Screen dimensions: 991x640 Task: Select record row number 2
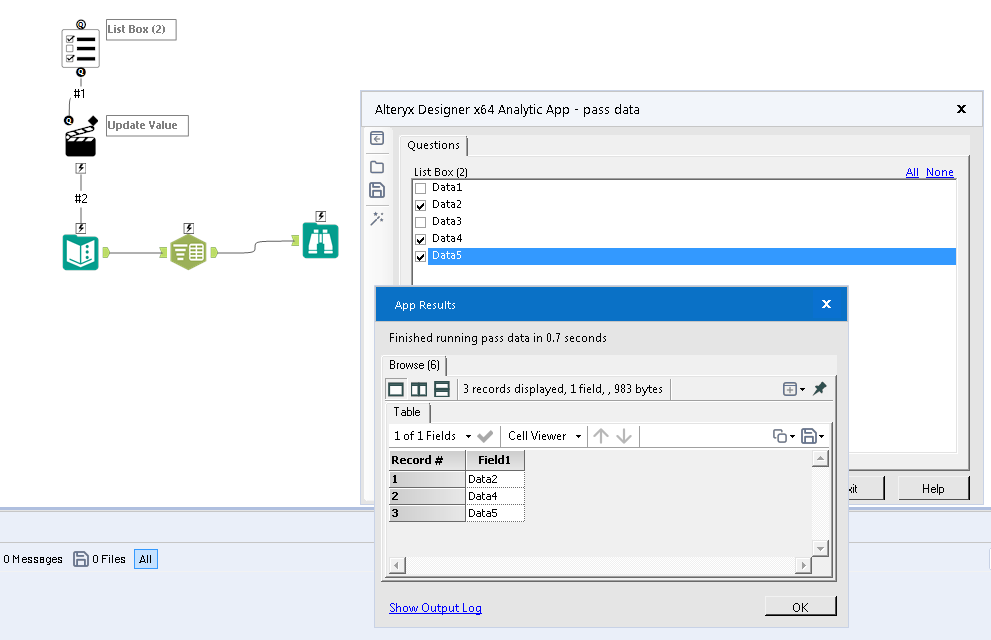point(427,496)
